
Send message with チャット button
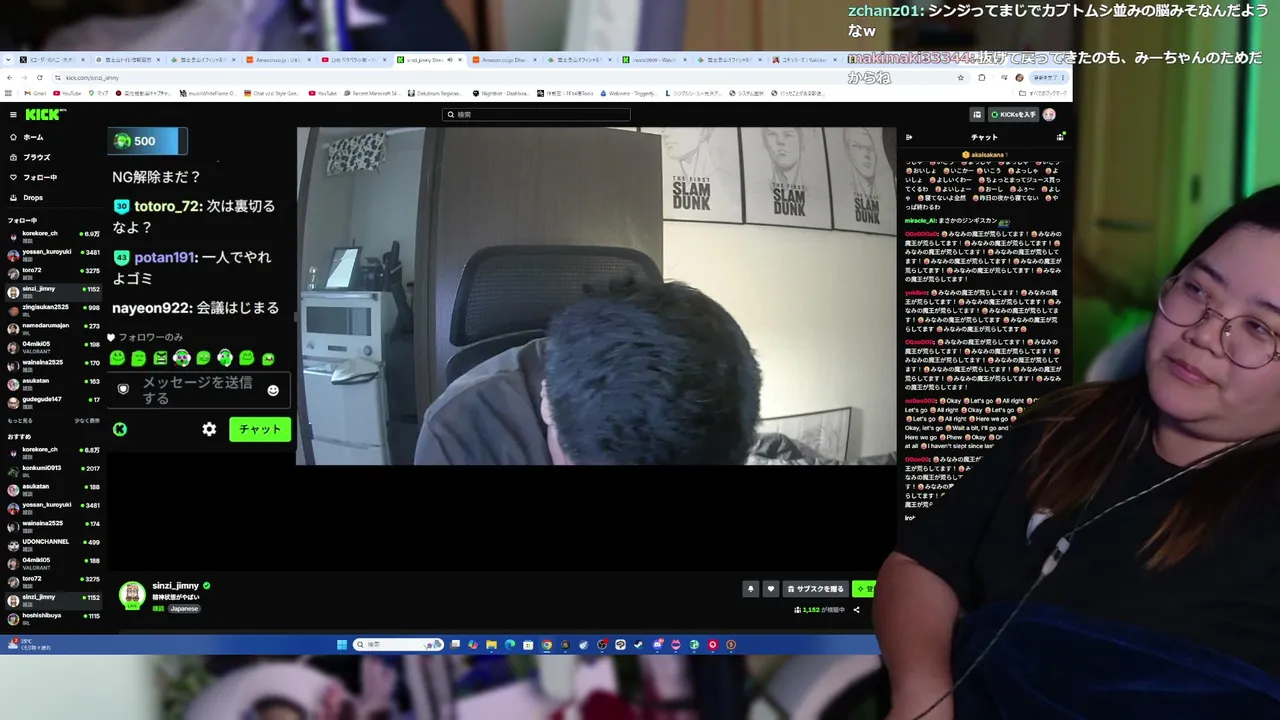[x=260, y=429]
